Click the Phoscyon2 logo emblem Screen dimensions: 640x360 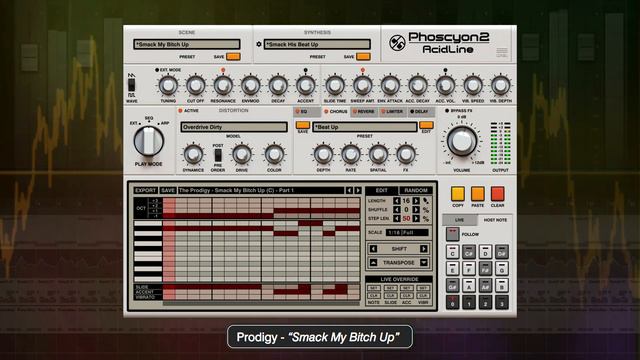[397, 43]
